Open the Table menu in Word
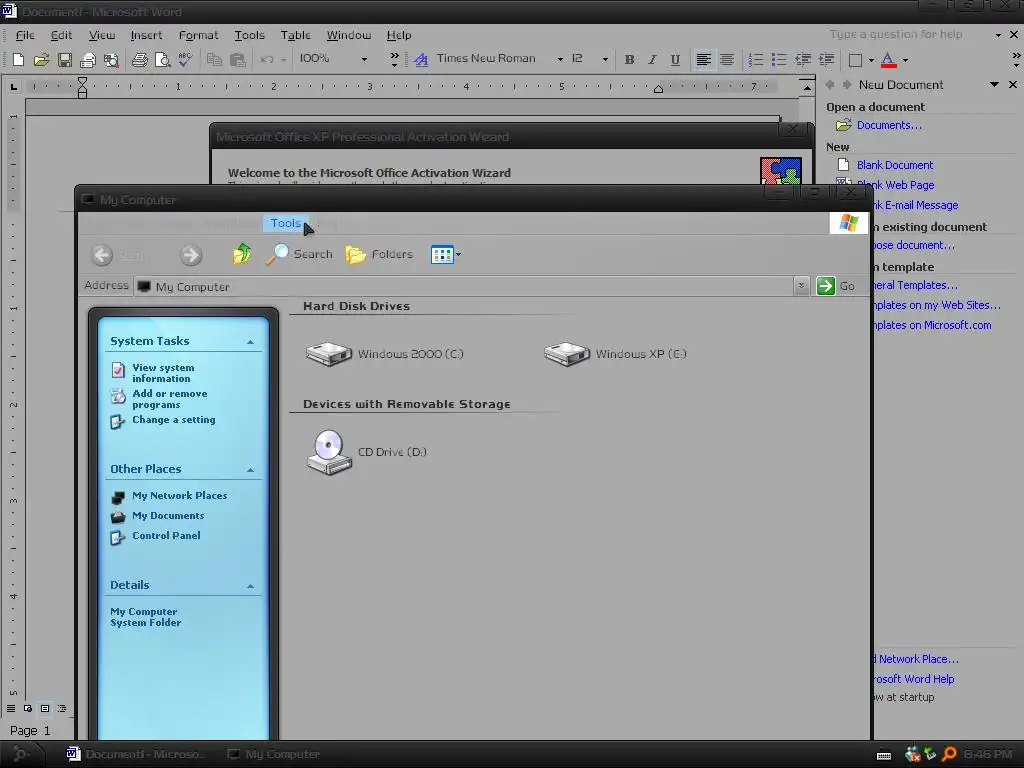Viewport: 1024px width, 768px height. 295,35
